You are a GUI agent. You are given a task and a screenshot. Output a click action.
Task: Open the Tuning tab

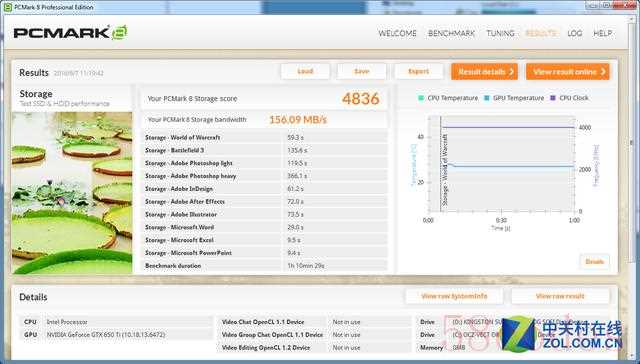tap(500, 33)
